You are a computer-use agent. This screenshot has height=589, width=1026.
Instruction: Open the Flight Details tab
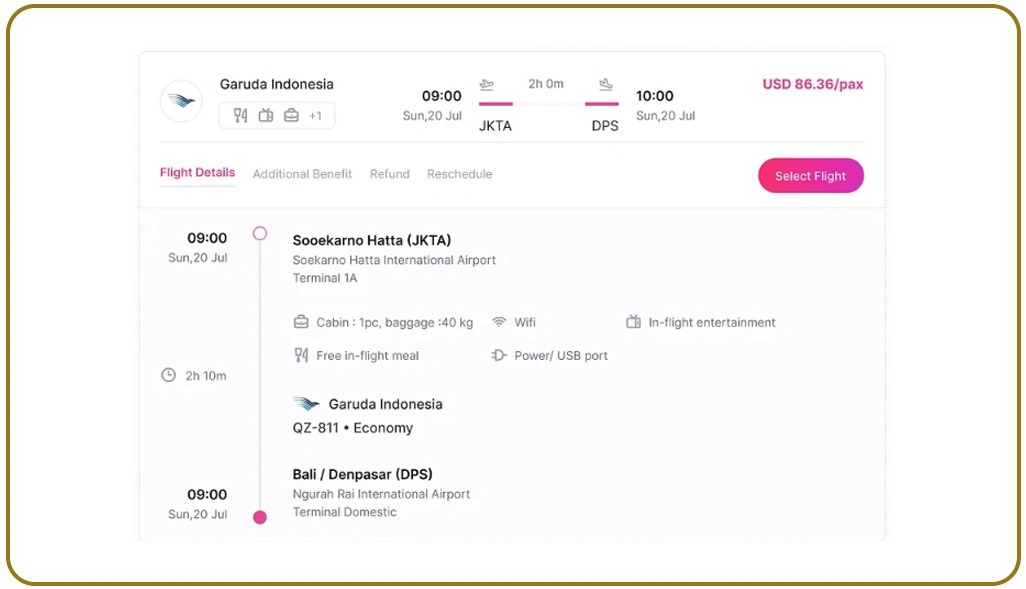tap(197, 173)
